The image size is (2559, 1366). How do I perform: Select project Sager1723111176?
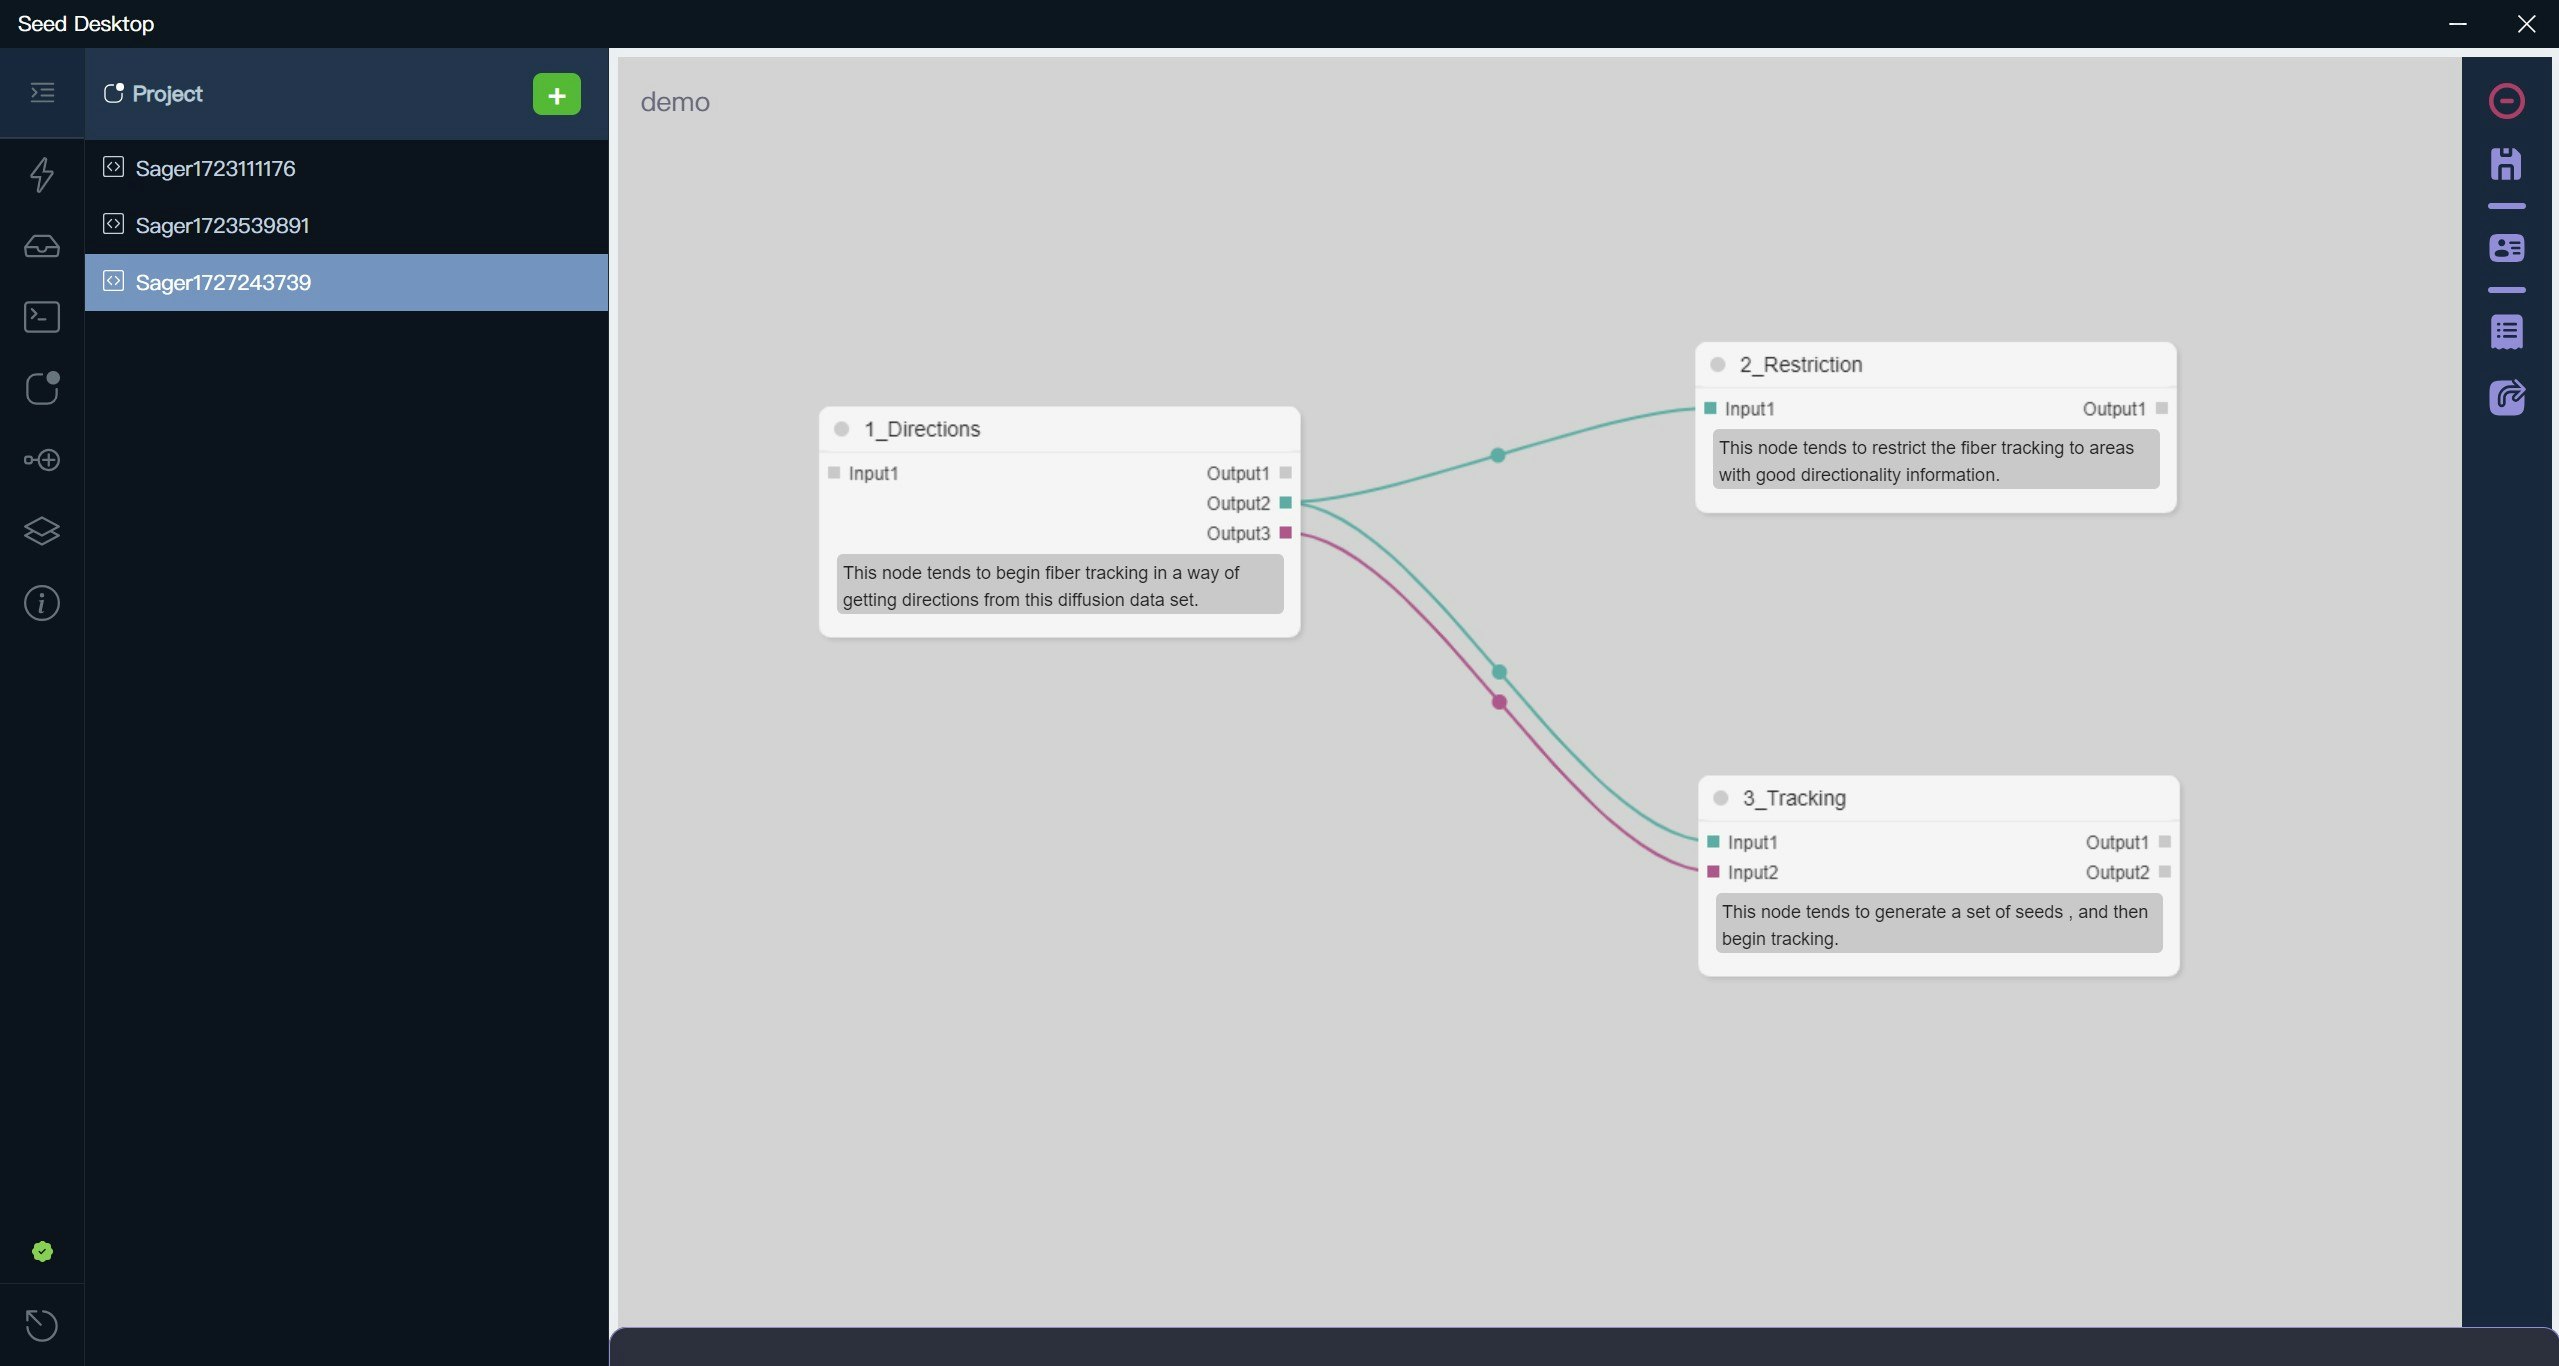coord(215,168)
